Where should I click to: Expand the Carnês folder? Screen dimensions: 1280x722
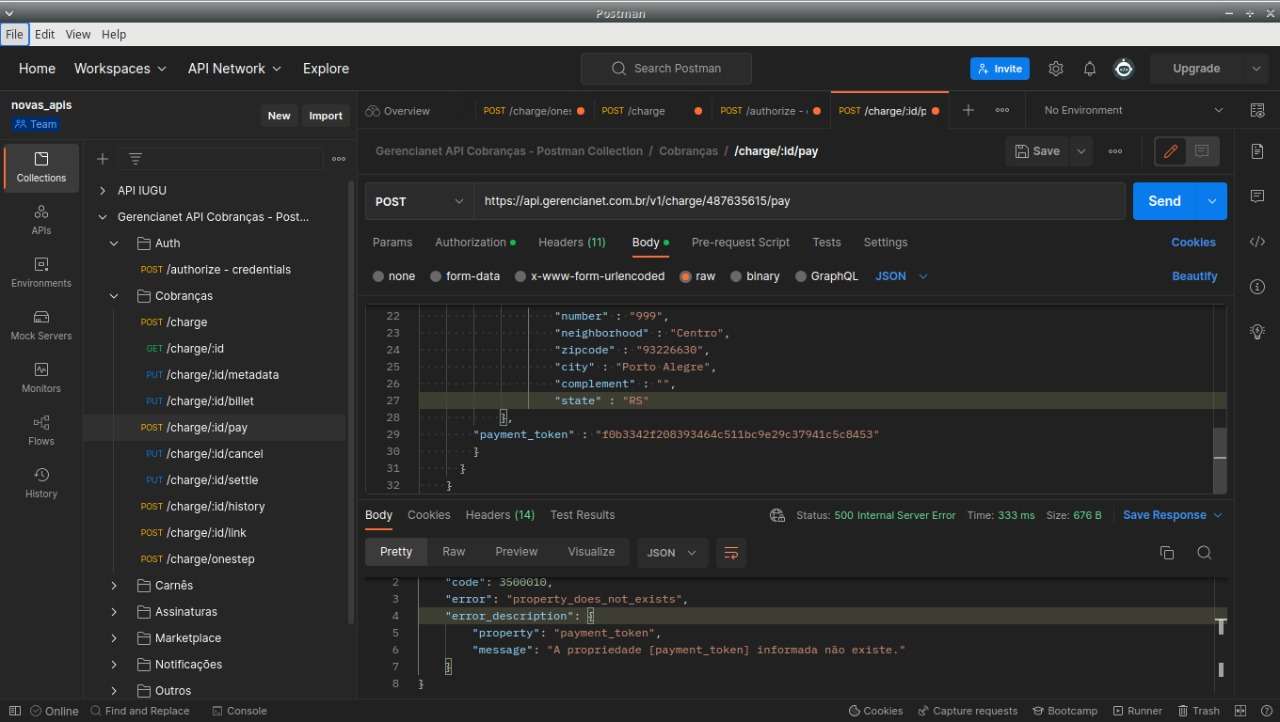point(114,585)
